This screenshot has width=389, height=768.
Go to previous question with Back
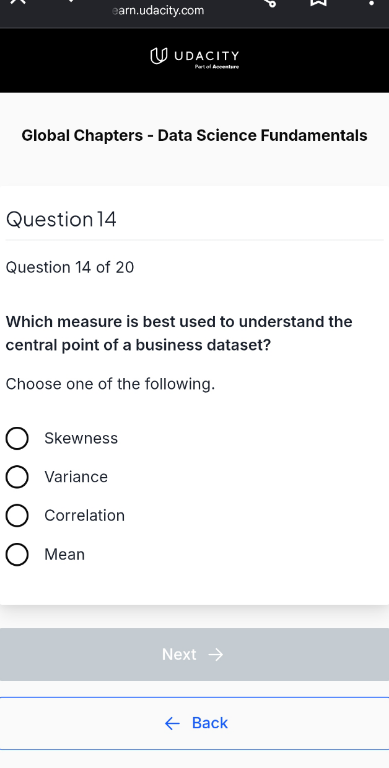[x=194, y=723]
